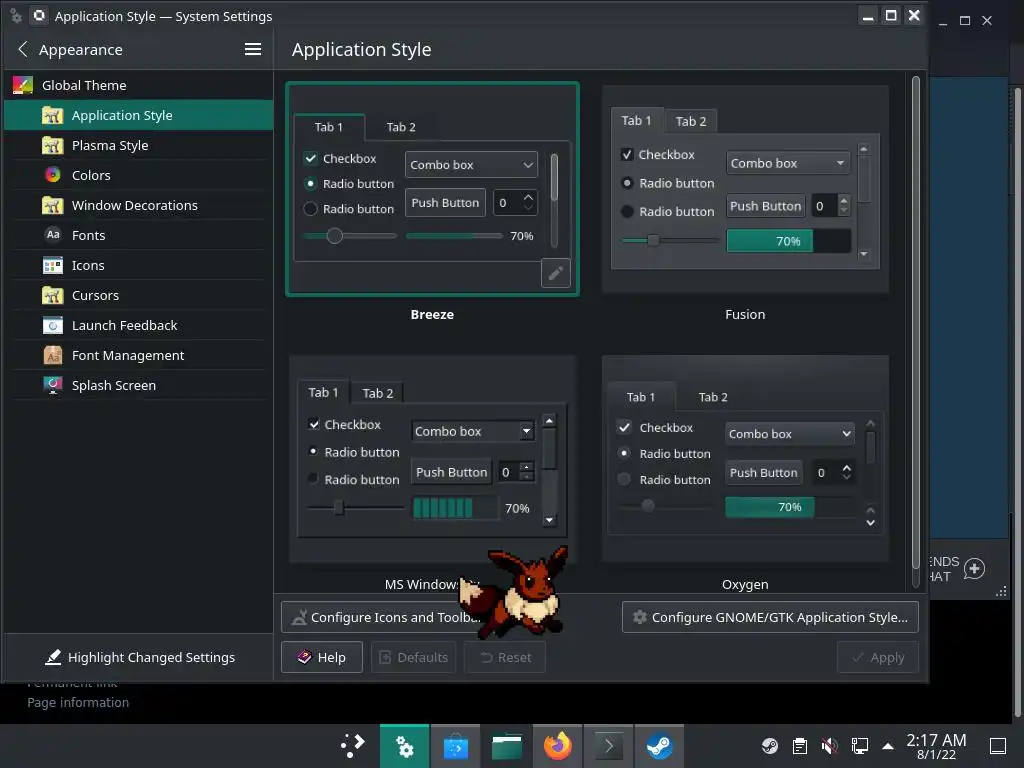Click the Reset button
Viewport: 1024px width, 768px height.
coord(505,658)
